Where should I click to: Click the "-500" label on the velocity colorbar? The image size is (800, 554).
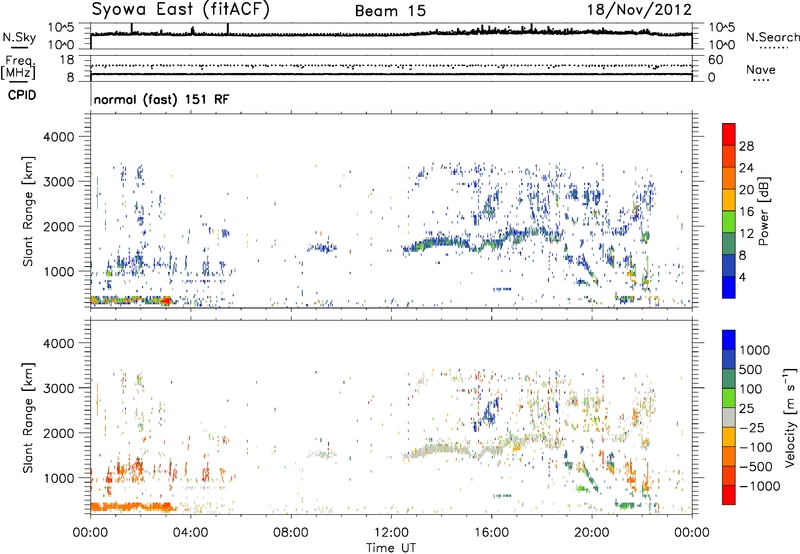click(756, 467)
